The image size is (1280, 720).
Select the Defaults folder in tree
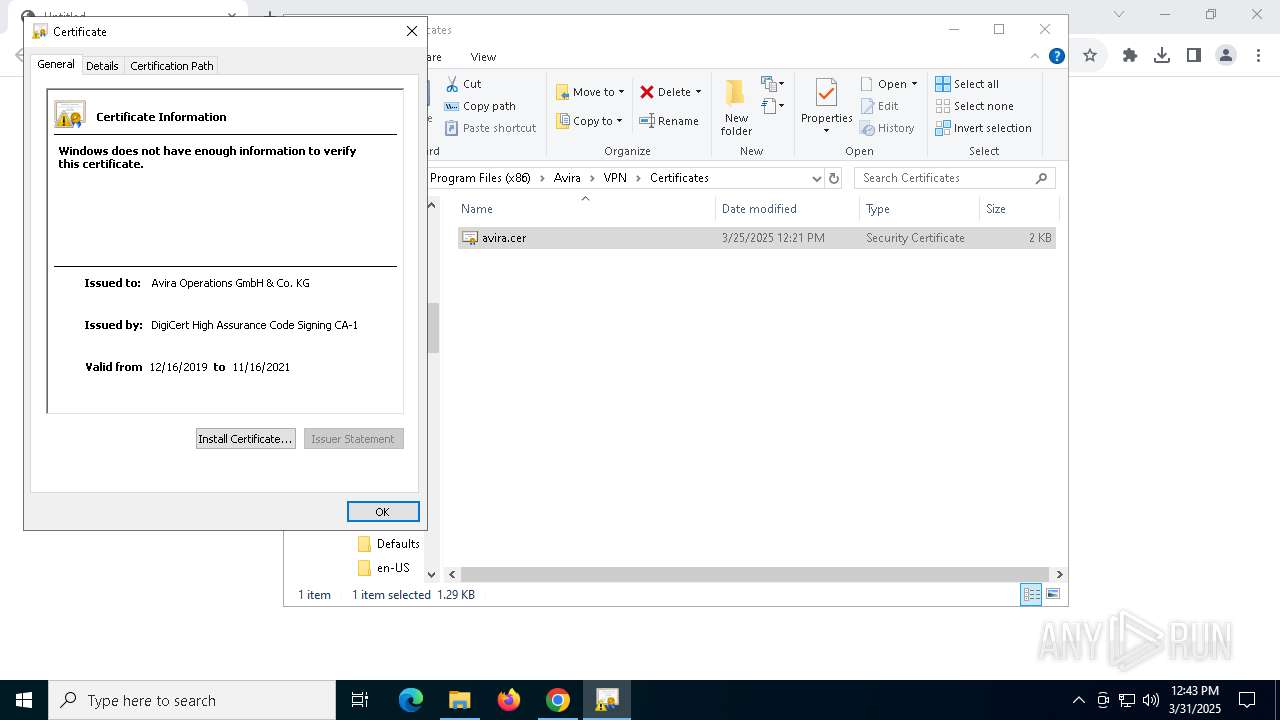[x=388, y=544]
